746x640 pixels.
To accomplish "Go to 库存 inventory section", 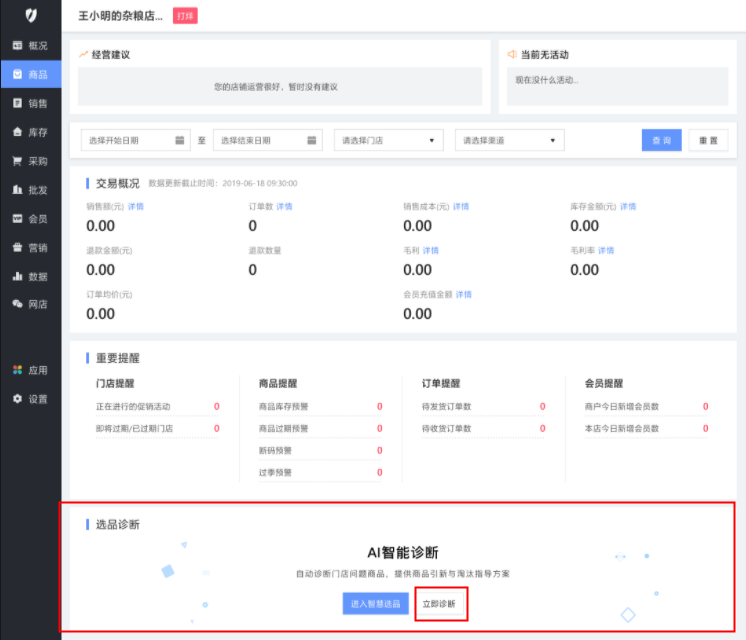I will [30, 132].
